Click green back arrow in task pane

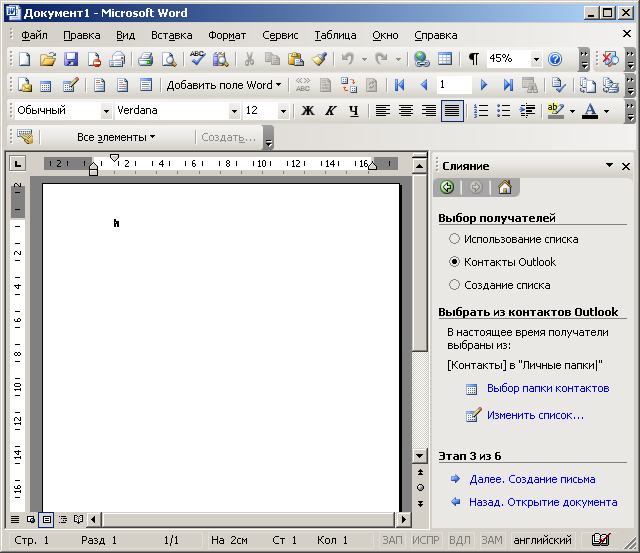pyautogui.click(x=447, y=187)
